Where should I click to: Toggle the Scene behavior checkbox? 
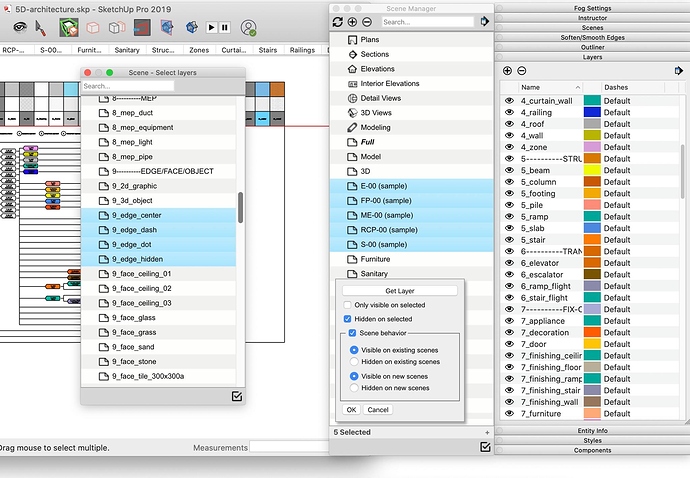[352, 333]
